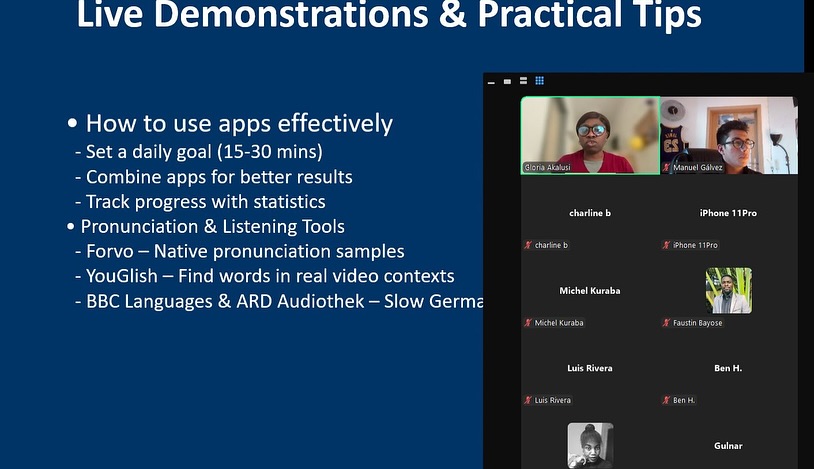The height and width of the screenshot is (469, 814).
Task: Switch to single active speaker view icon
Action: pyautogui.click(x=507, y=82)
